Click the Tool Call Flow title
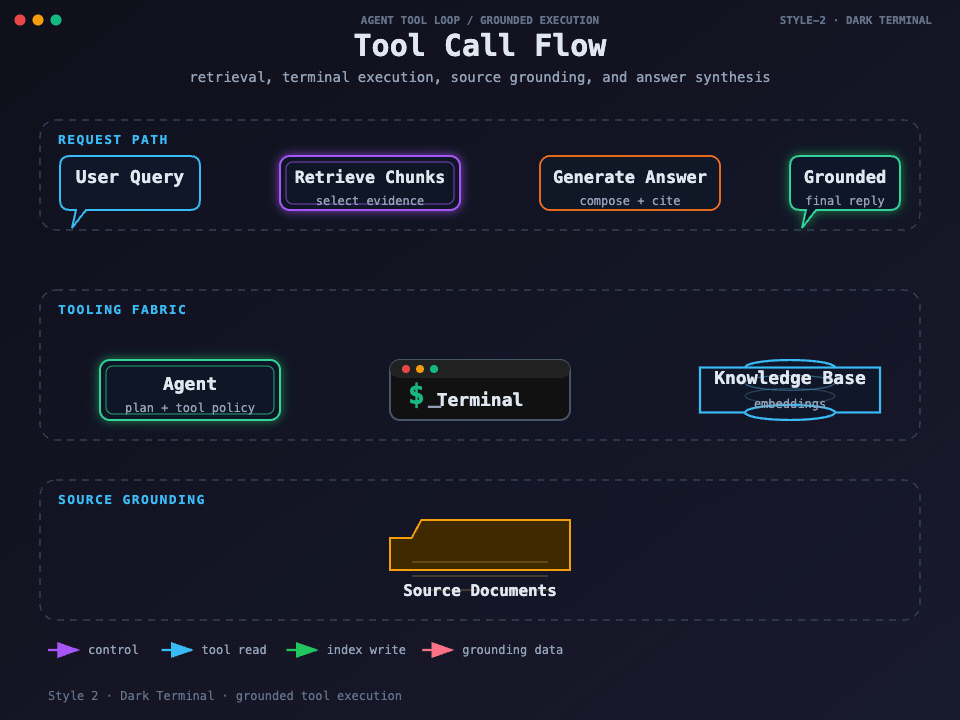This screenshot has height=720, width=960. (480, 46)
